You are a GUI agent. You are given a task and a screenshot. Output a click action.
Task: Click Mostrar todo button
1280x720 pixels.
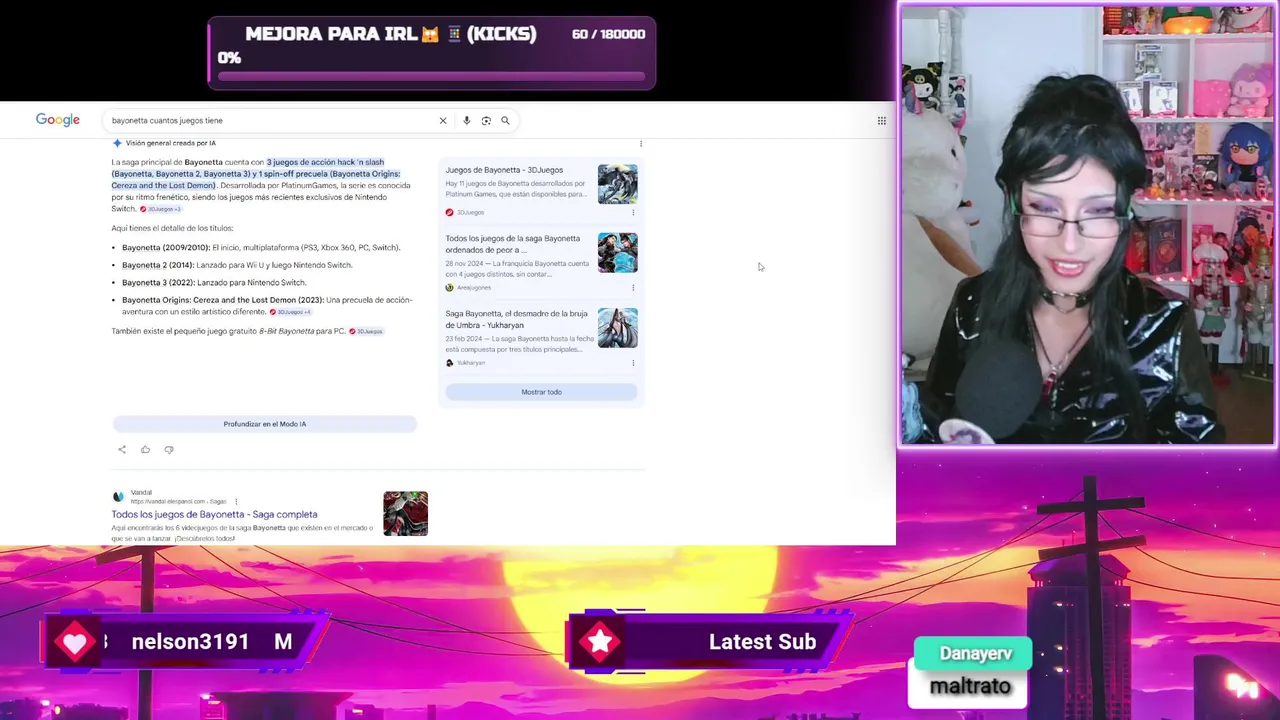pos(541,392)
